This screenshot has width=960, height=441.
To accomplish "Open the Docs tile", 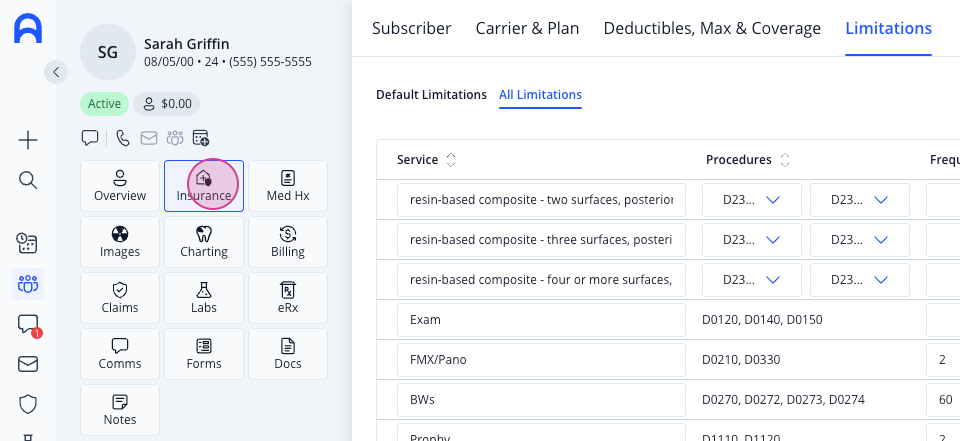I will [x=288, y=354].
